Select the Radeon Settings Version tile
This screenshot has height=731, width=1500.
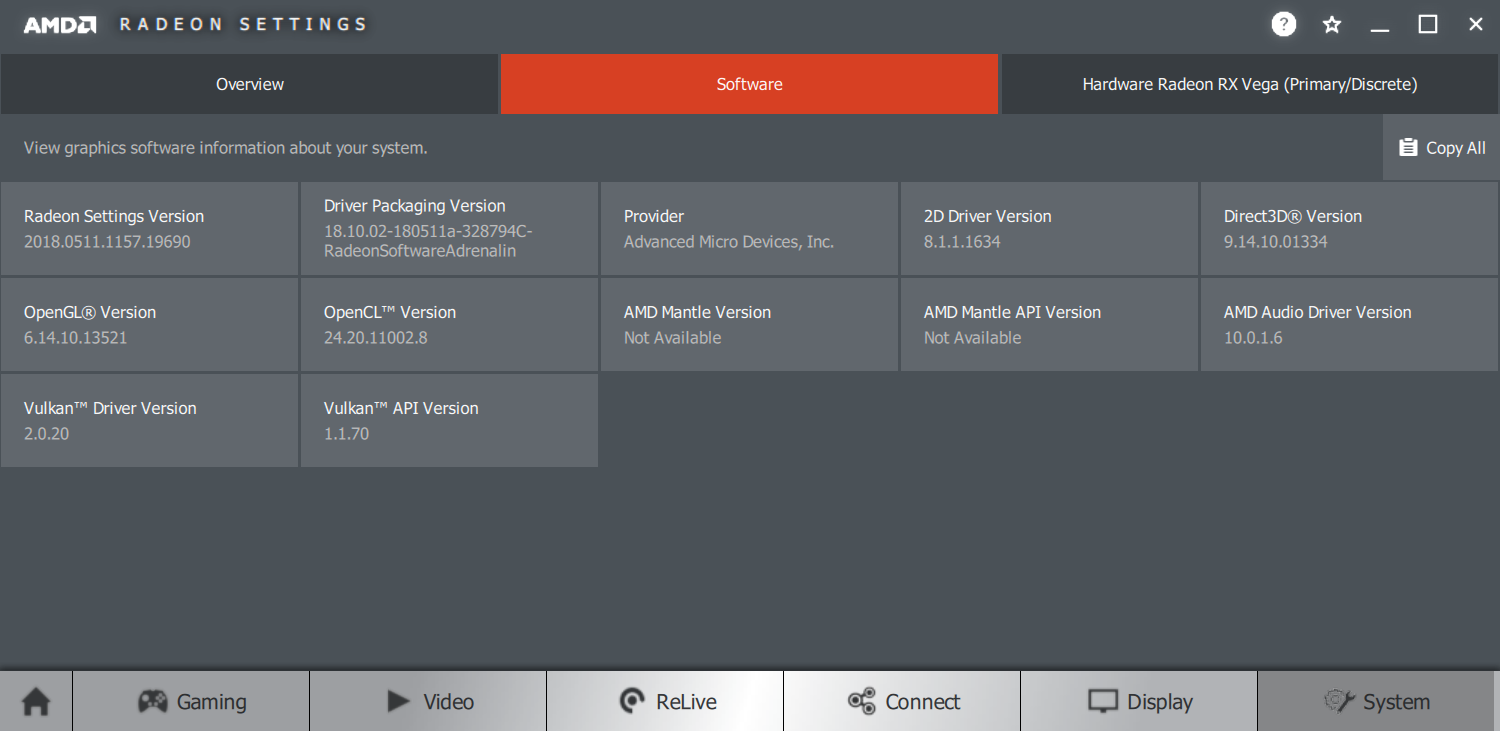(150, 228)
